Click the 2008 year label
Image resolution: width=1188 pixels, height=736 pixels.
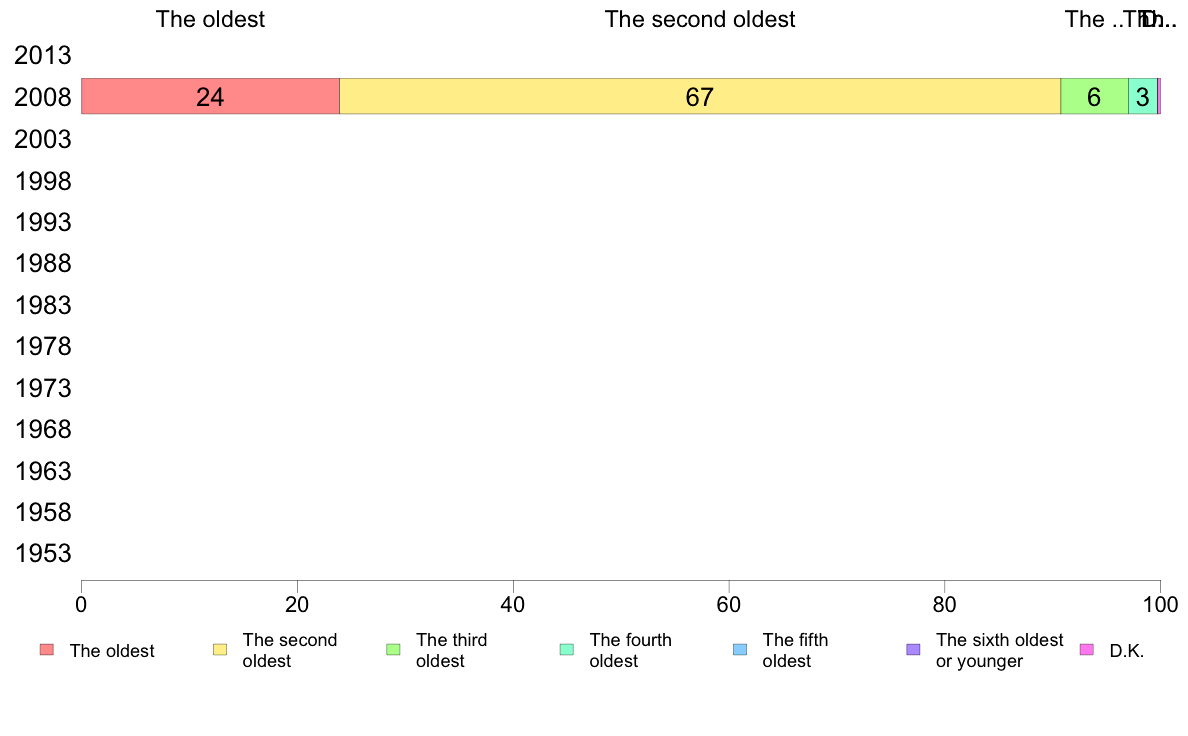[x=43, y=97]
